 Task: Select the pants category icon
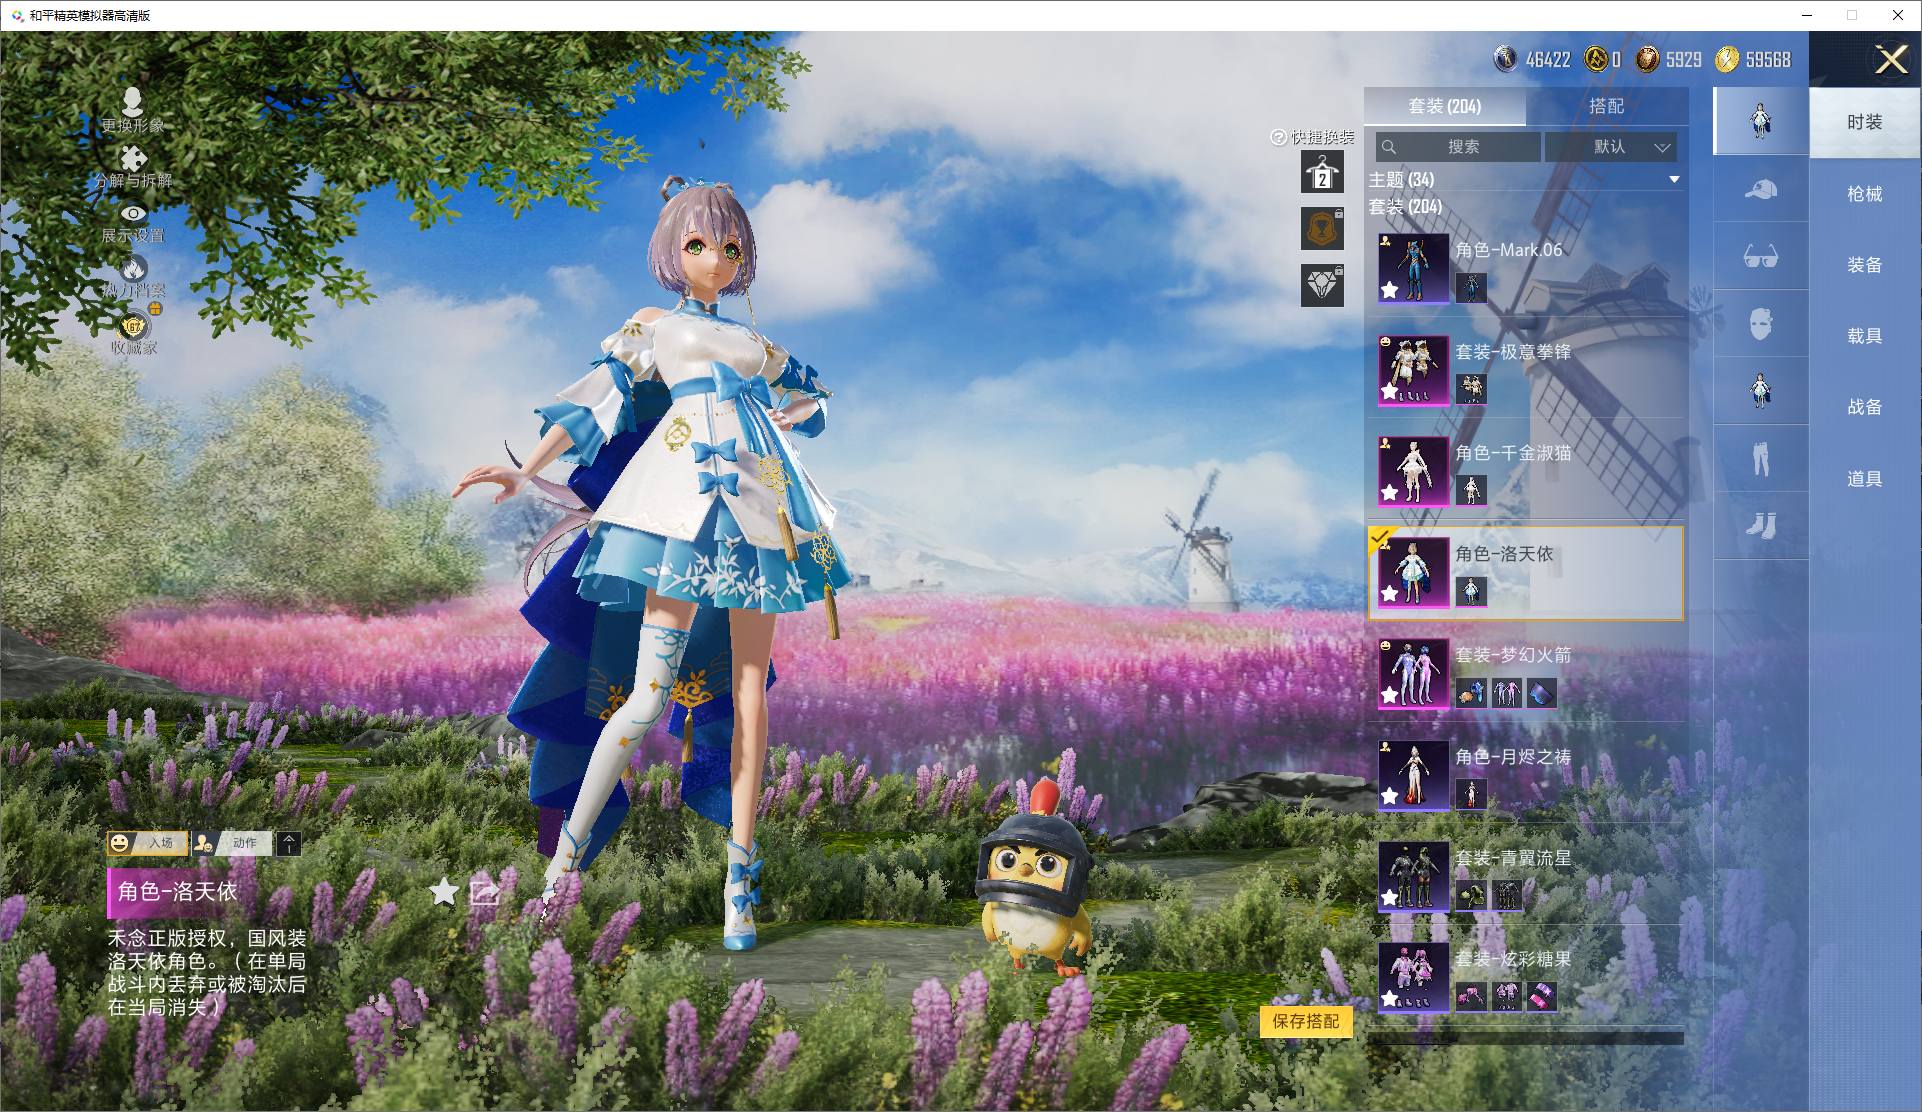(x=1761, y=458)
